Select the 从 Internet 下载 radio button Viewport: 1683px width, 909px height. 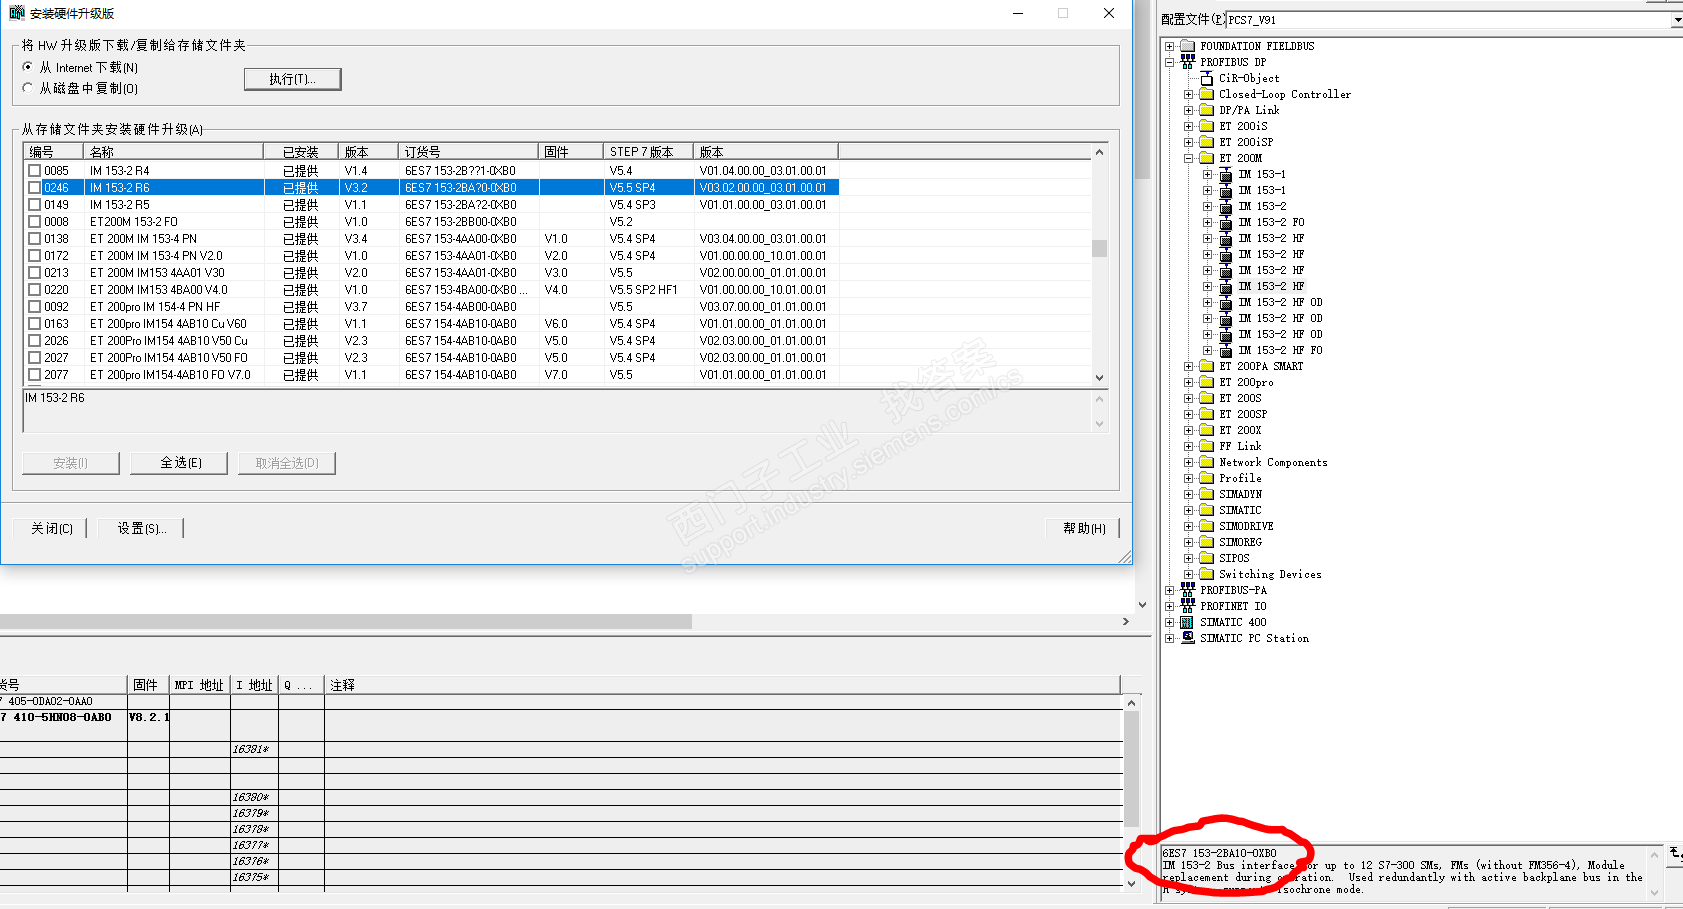pyautogui.click(x=28, y=67)
